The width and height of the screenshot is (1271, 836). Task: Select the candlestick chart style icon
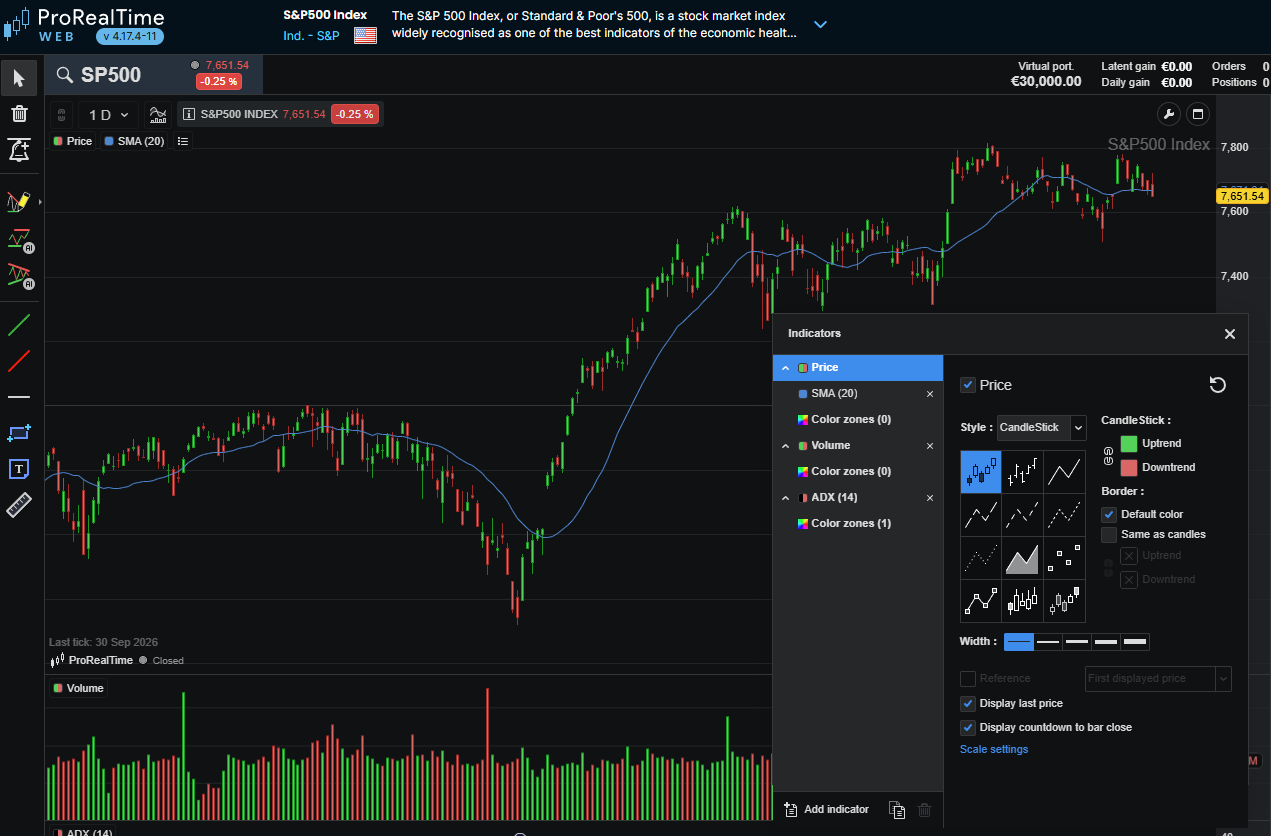coord(981,472)
